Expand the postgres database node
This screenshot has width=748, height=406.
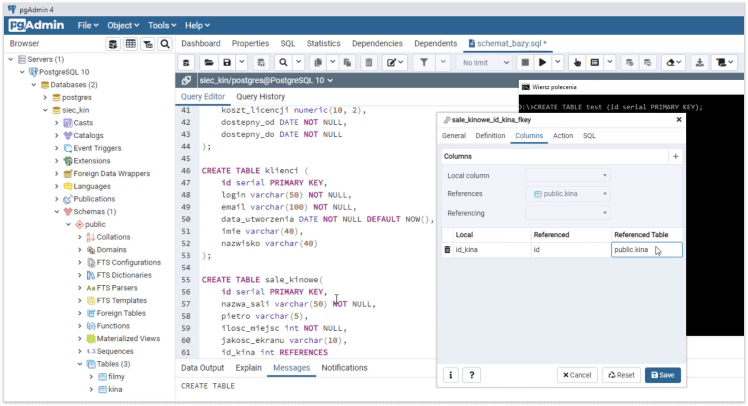pos(45,98)
